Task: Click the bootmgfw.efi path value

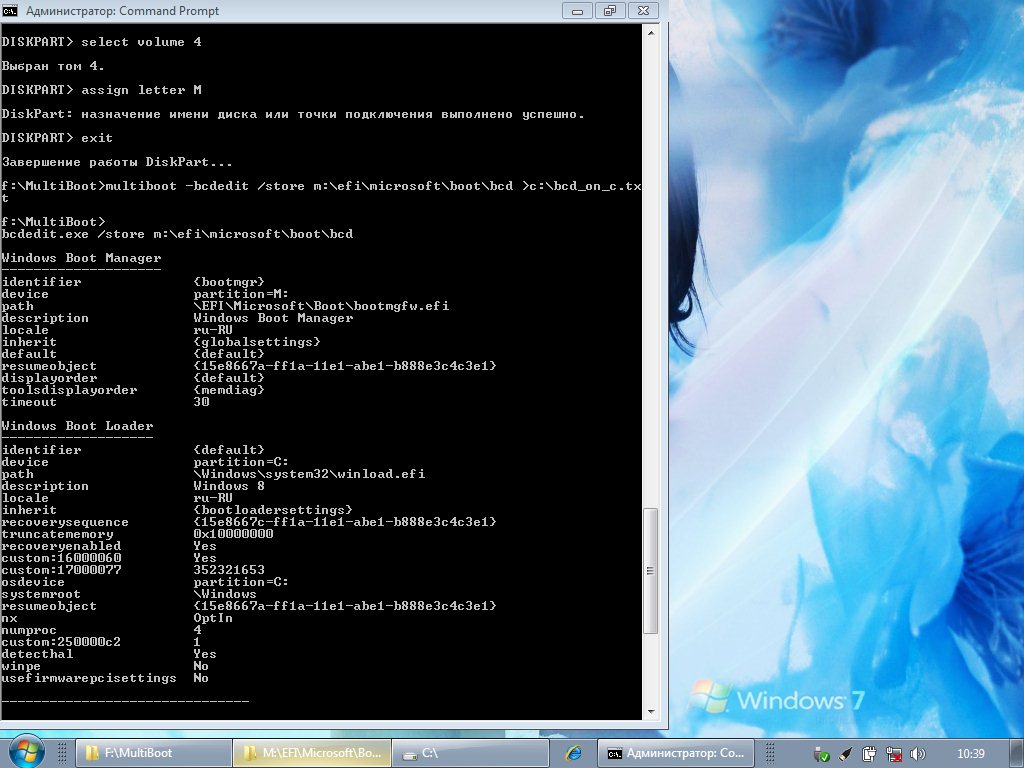Action: pos(321,306)
